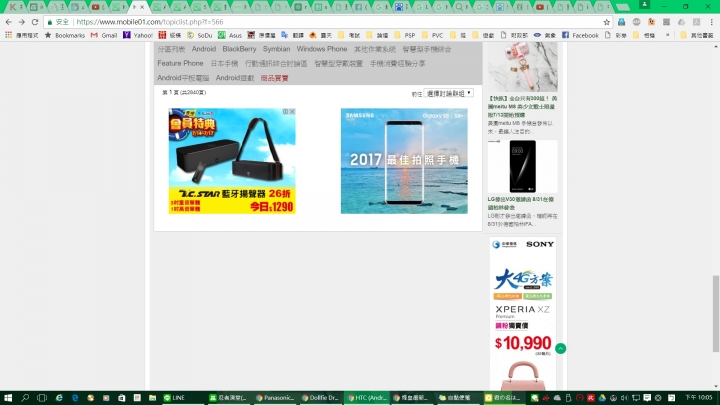This screenshot has height=405, width=720.
Task: Select the Windows Phone forum tab
Action: click(322, 49)
